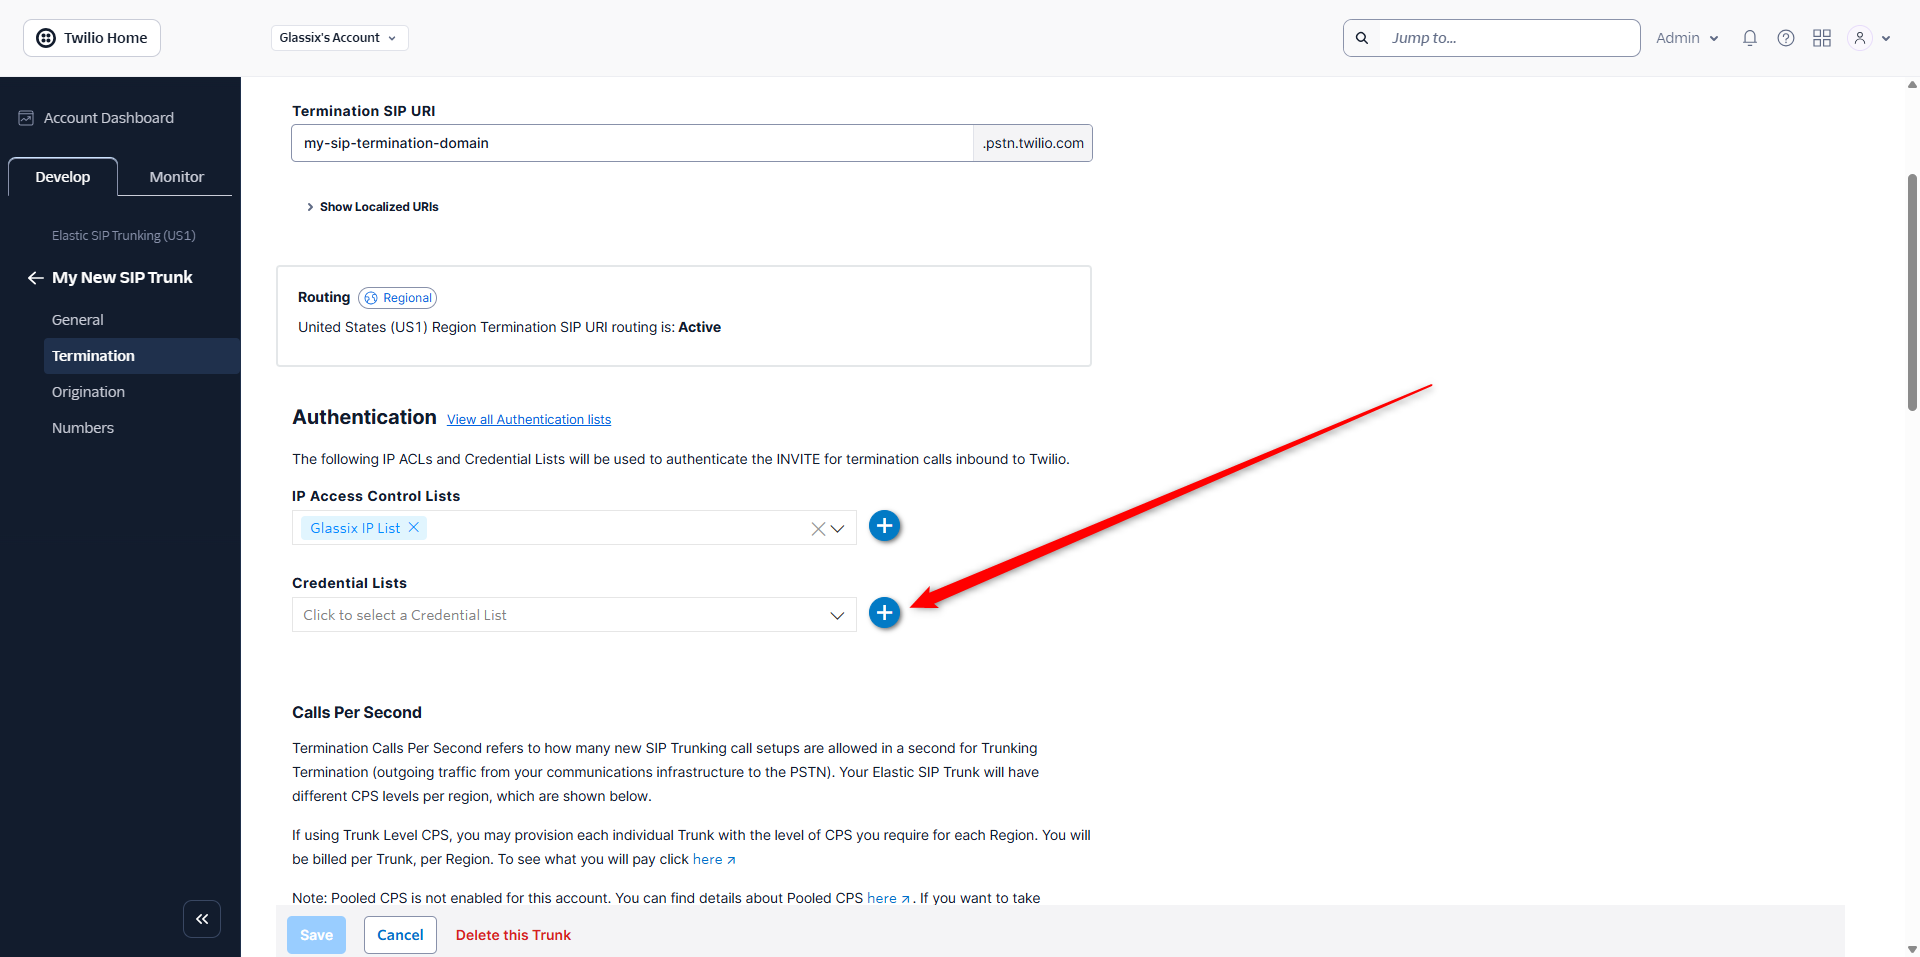The image size is (1920, 957).
Task: Go back via arrow beside My New SIP Trunk
Action: click(x=35, y=278)
